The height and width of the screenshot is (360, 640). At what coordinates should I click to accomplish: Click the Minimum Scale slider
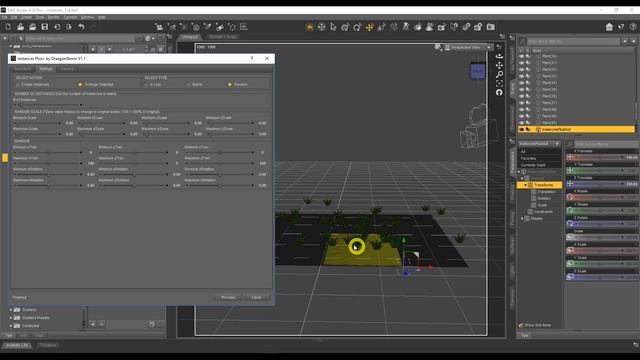[37, 123]
